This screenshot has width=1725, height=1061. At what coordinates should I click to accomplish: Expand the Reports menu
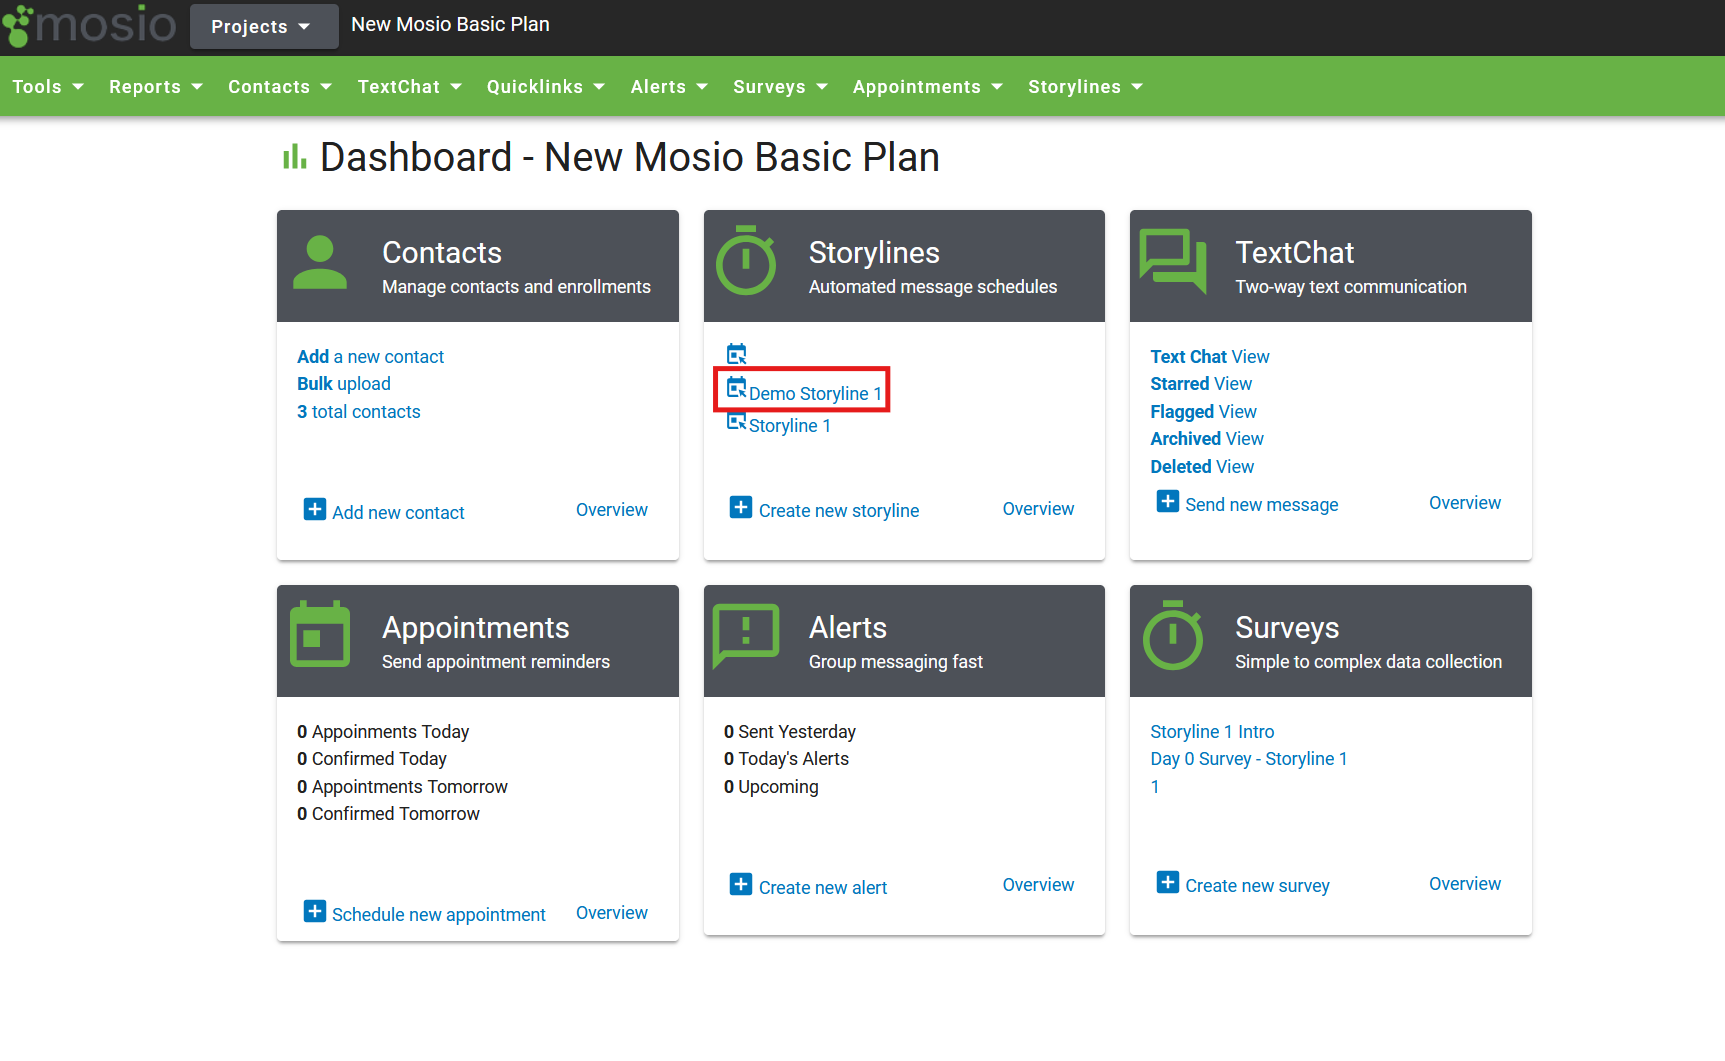click(156, 87)
